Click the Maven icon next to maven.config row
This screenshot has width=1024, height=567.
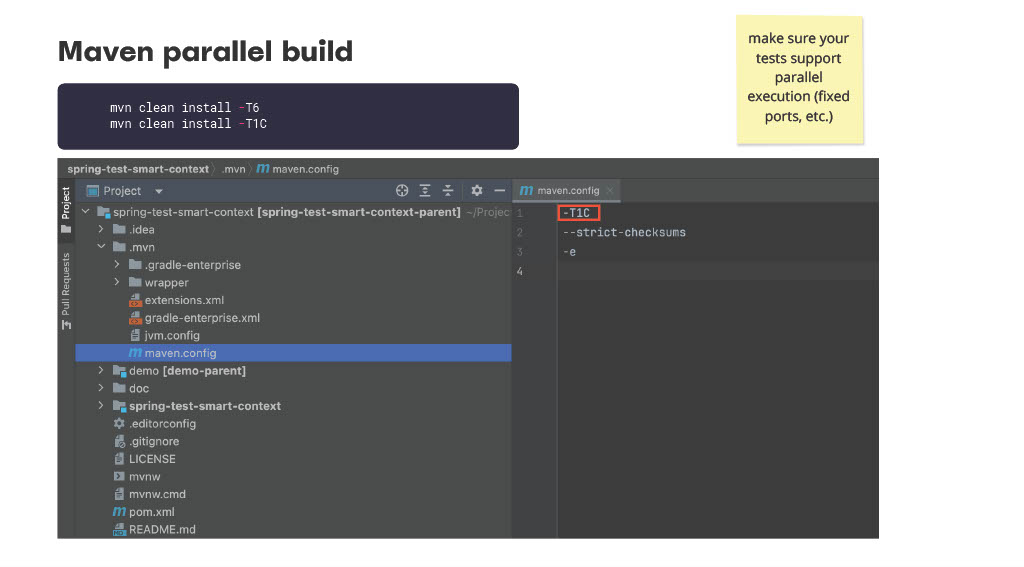pos(135,353)
